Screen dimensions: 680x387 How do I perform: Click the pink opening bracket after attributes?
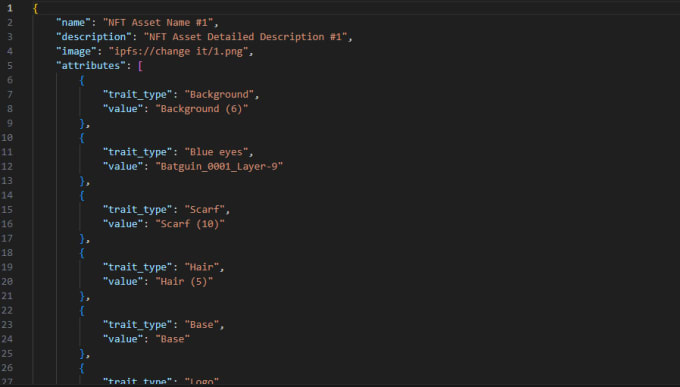140,66
